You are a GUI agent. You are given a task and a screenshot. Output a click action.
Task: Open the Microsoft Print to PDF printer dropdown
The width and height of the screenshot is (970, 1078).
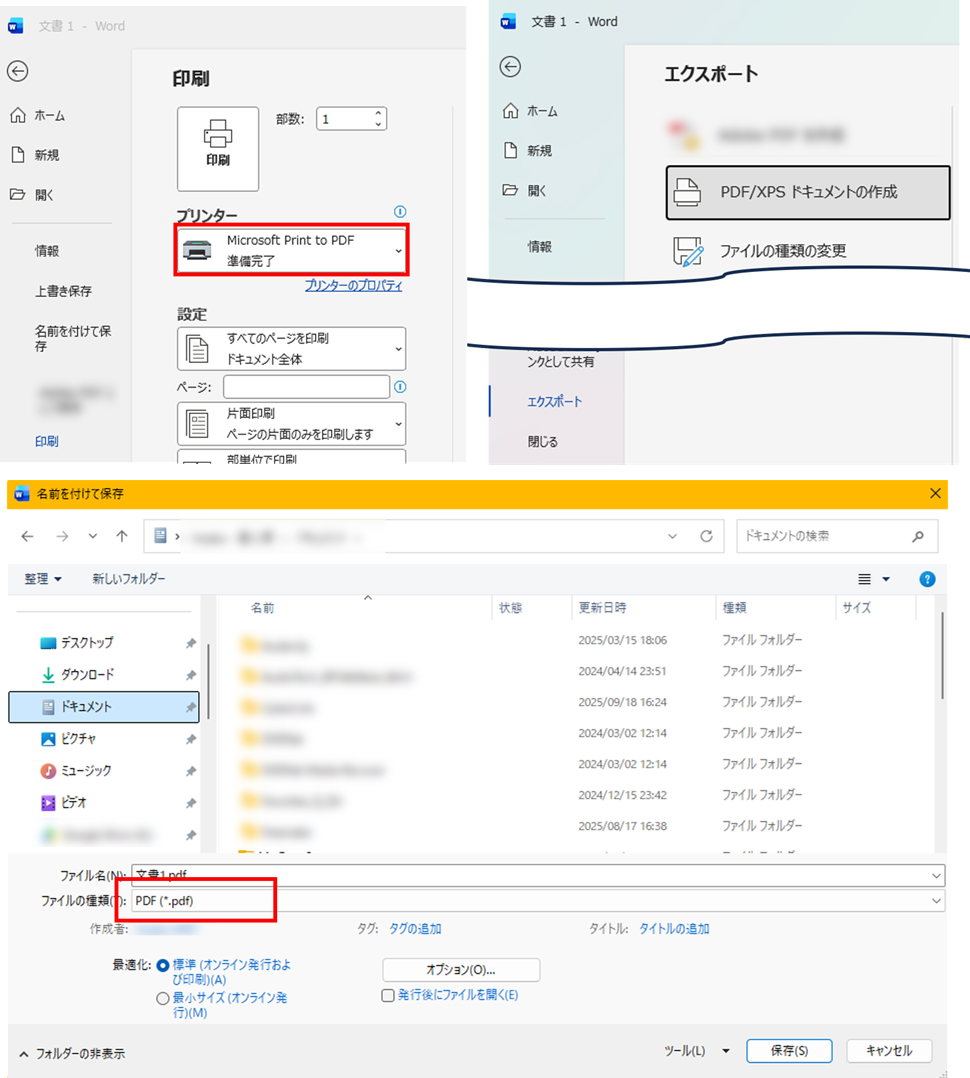(291, 250)
